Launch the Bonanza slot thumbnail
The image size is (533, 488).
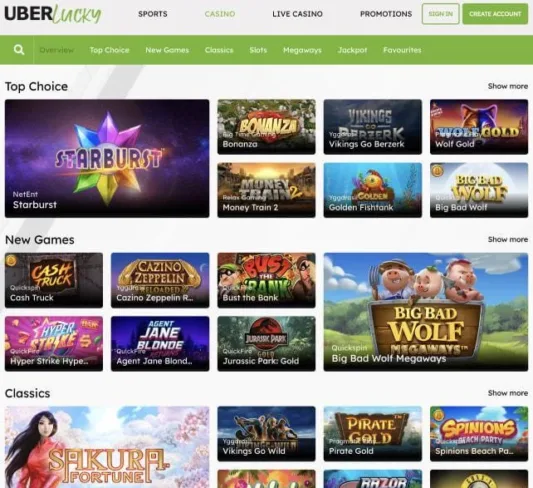(266, 127)
